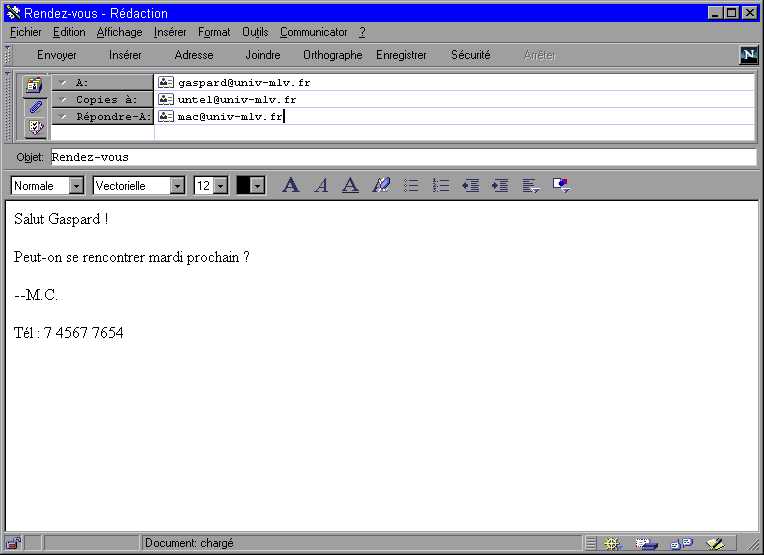The width and height of the screenshot is (764, 555).
Task: Click the Envoyer button
Action: (x=57, y=55)
